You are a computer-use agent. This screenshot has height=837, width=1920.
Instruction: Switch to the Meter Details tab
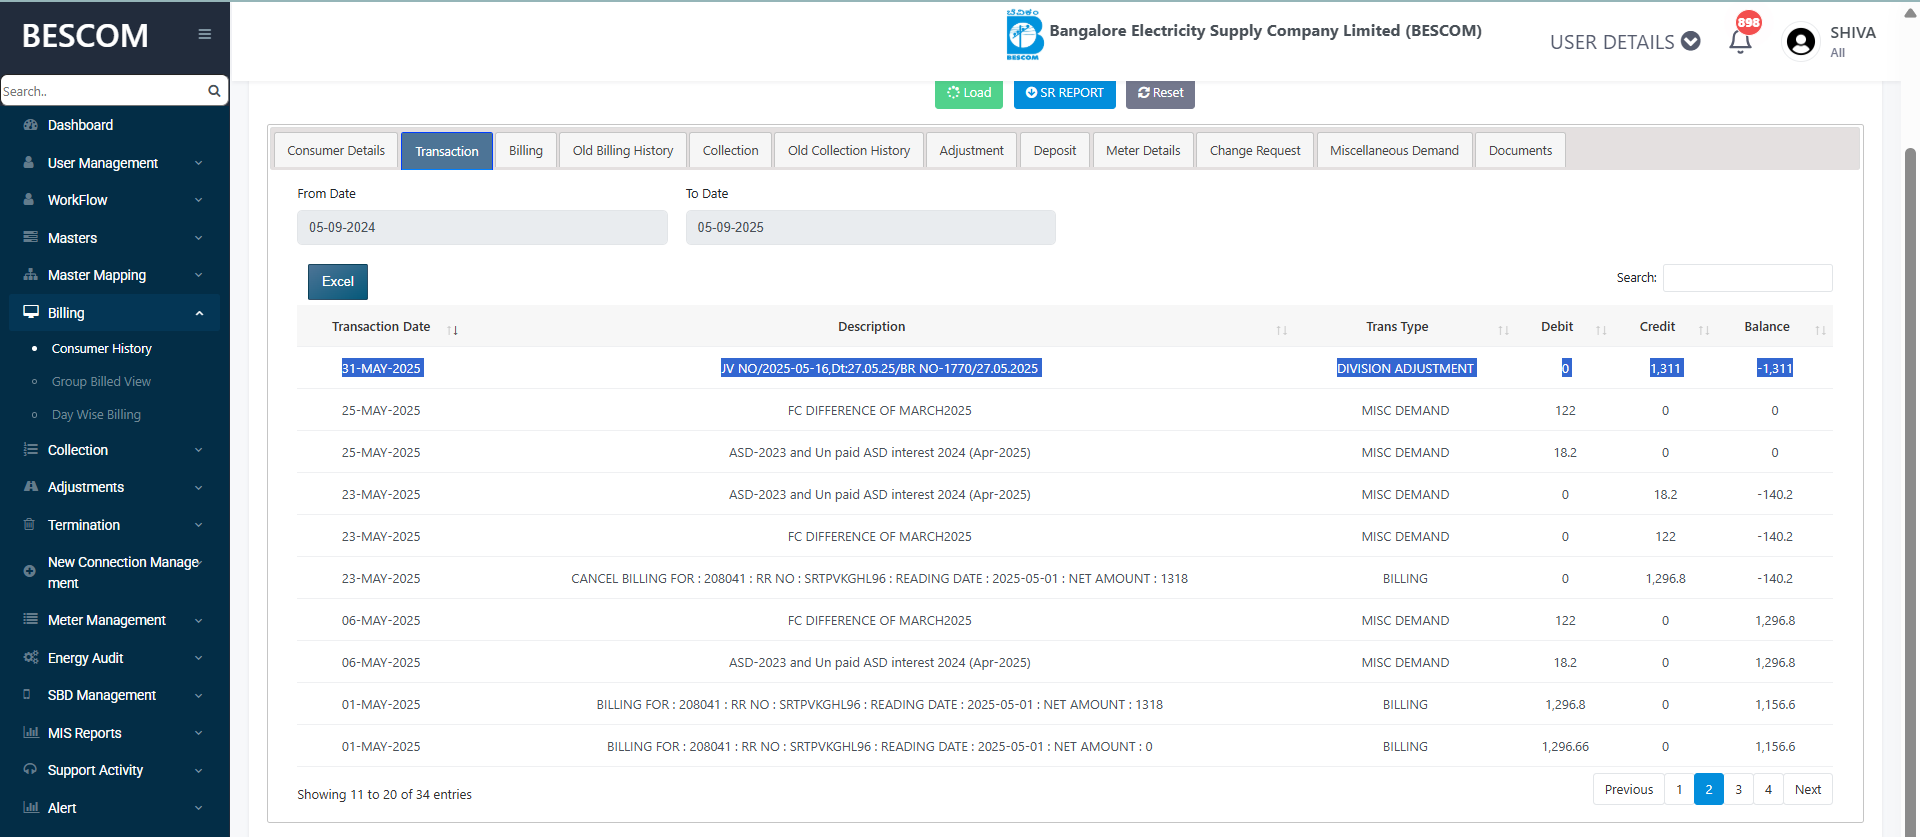[x=1143, y=151]
